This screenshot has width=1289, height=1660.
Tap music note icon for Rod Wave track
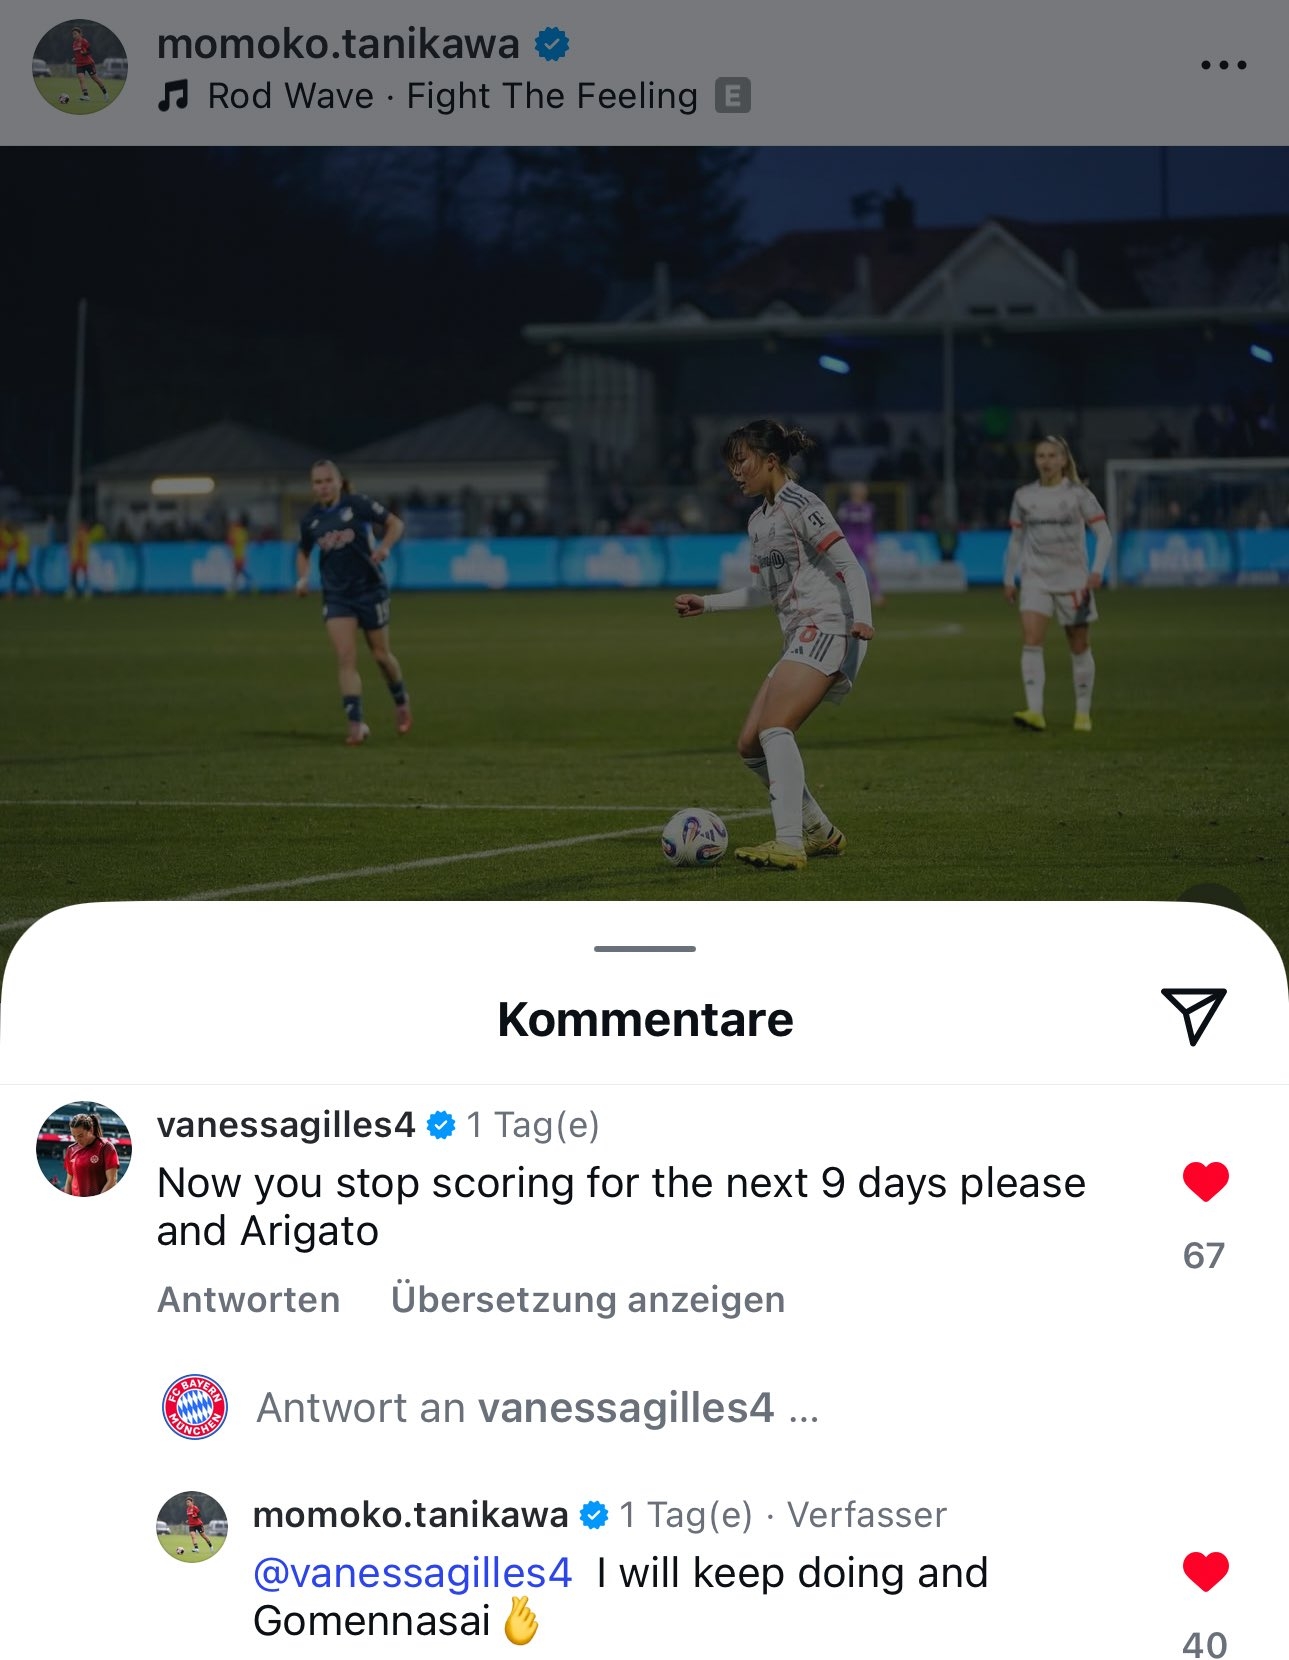click(173, 96)
